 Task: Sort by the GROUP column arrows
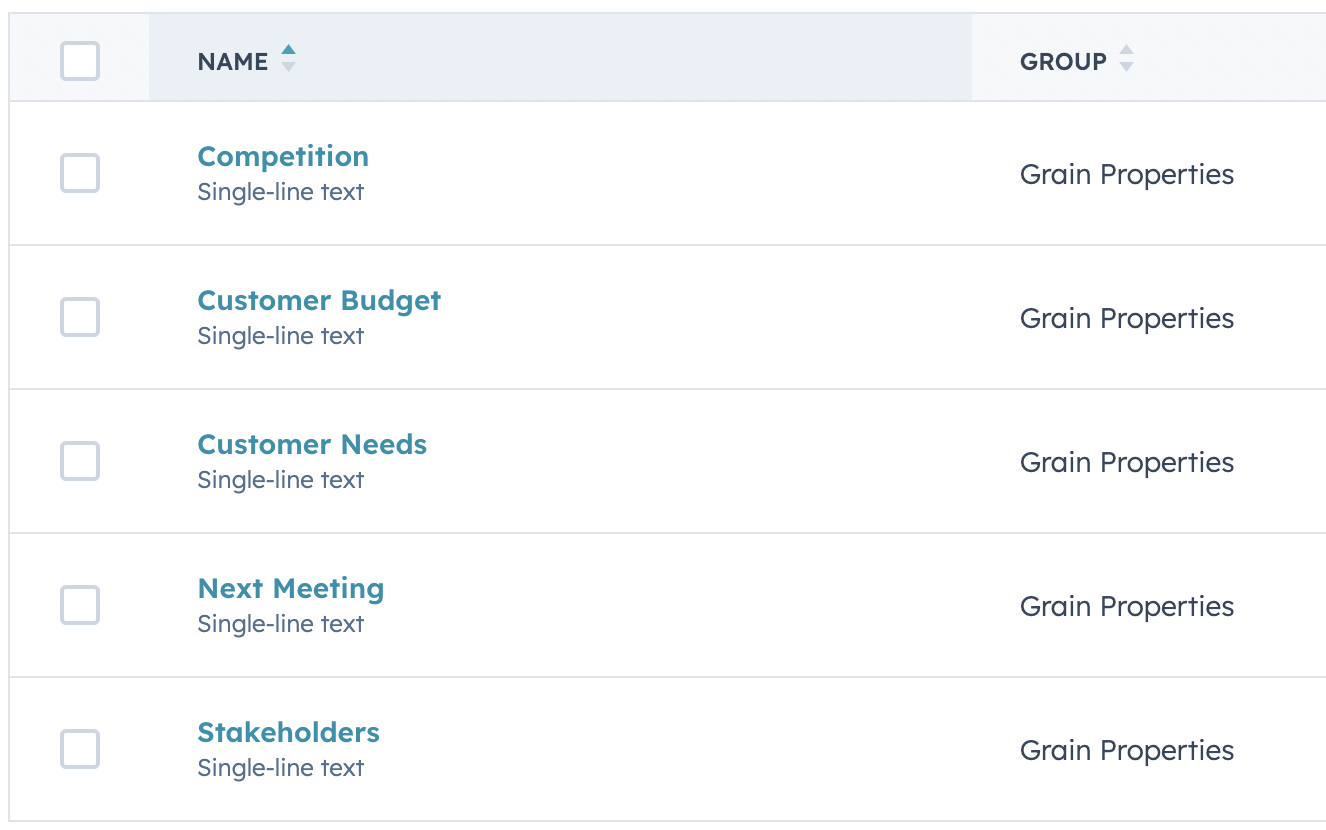click(x=1126, y=59)
